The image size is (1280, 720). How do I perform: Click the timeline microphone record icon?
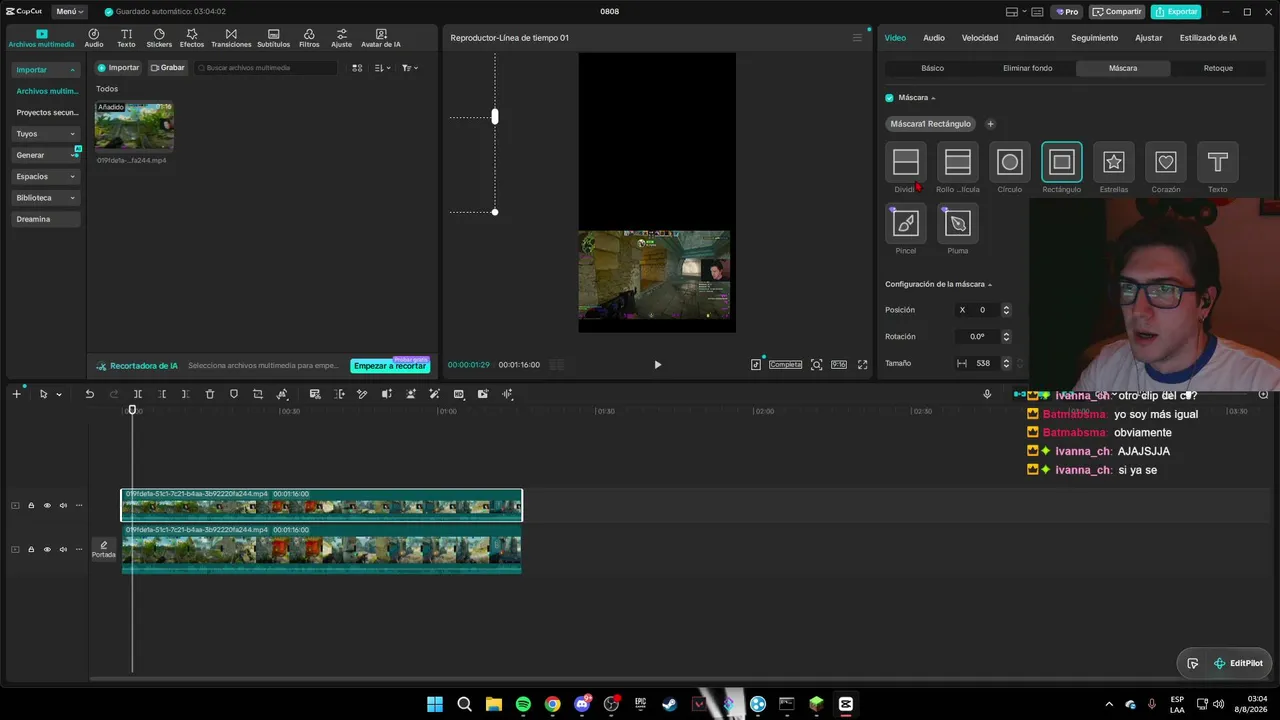987,394
